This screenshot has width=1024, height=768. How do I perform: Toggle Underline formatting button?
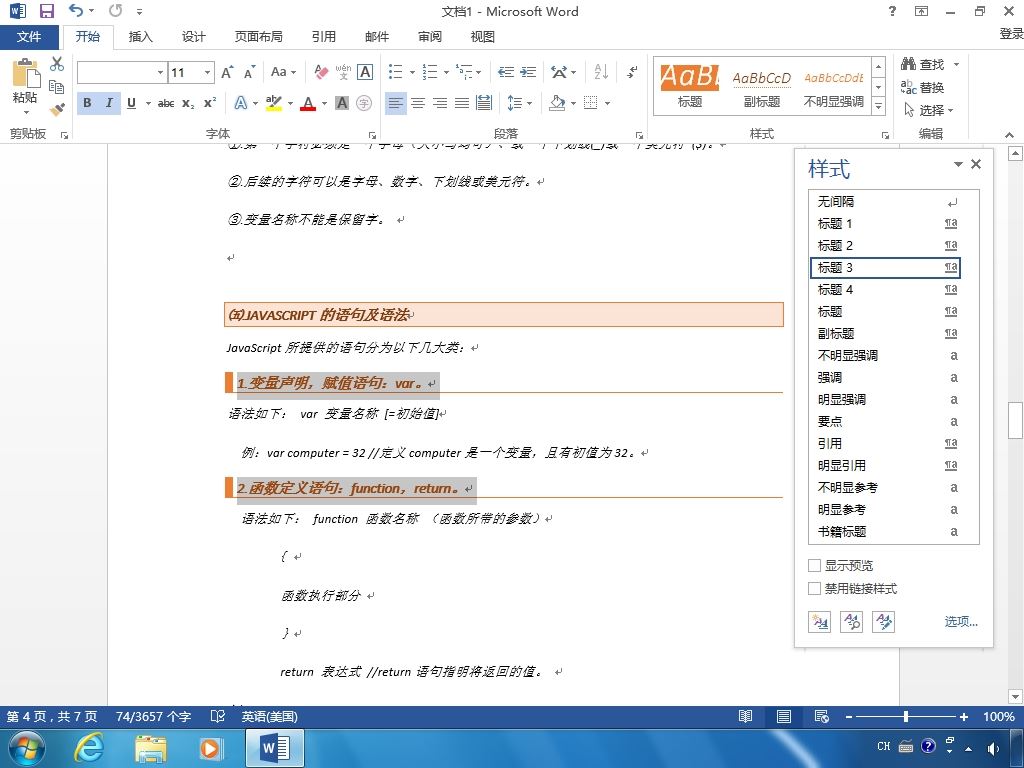[131, 103]
